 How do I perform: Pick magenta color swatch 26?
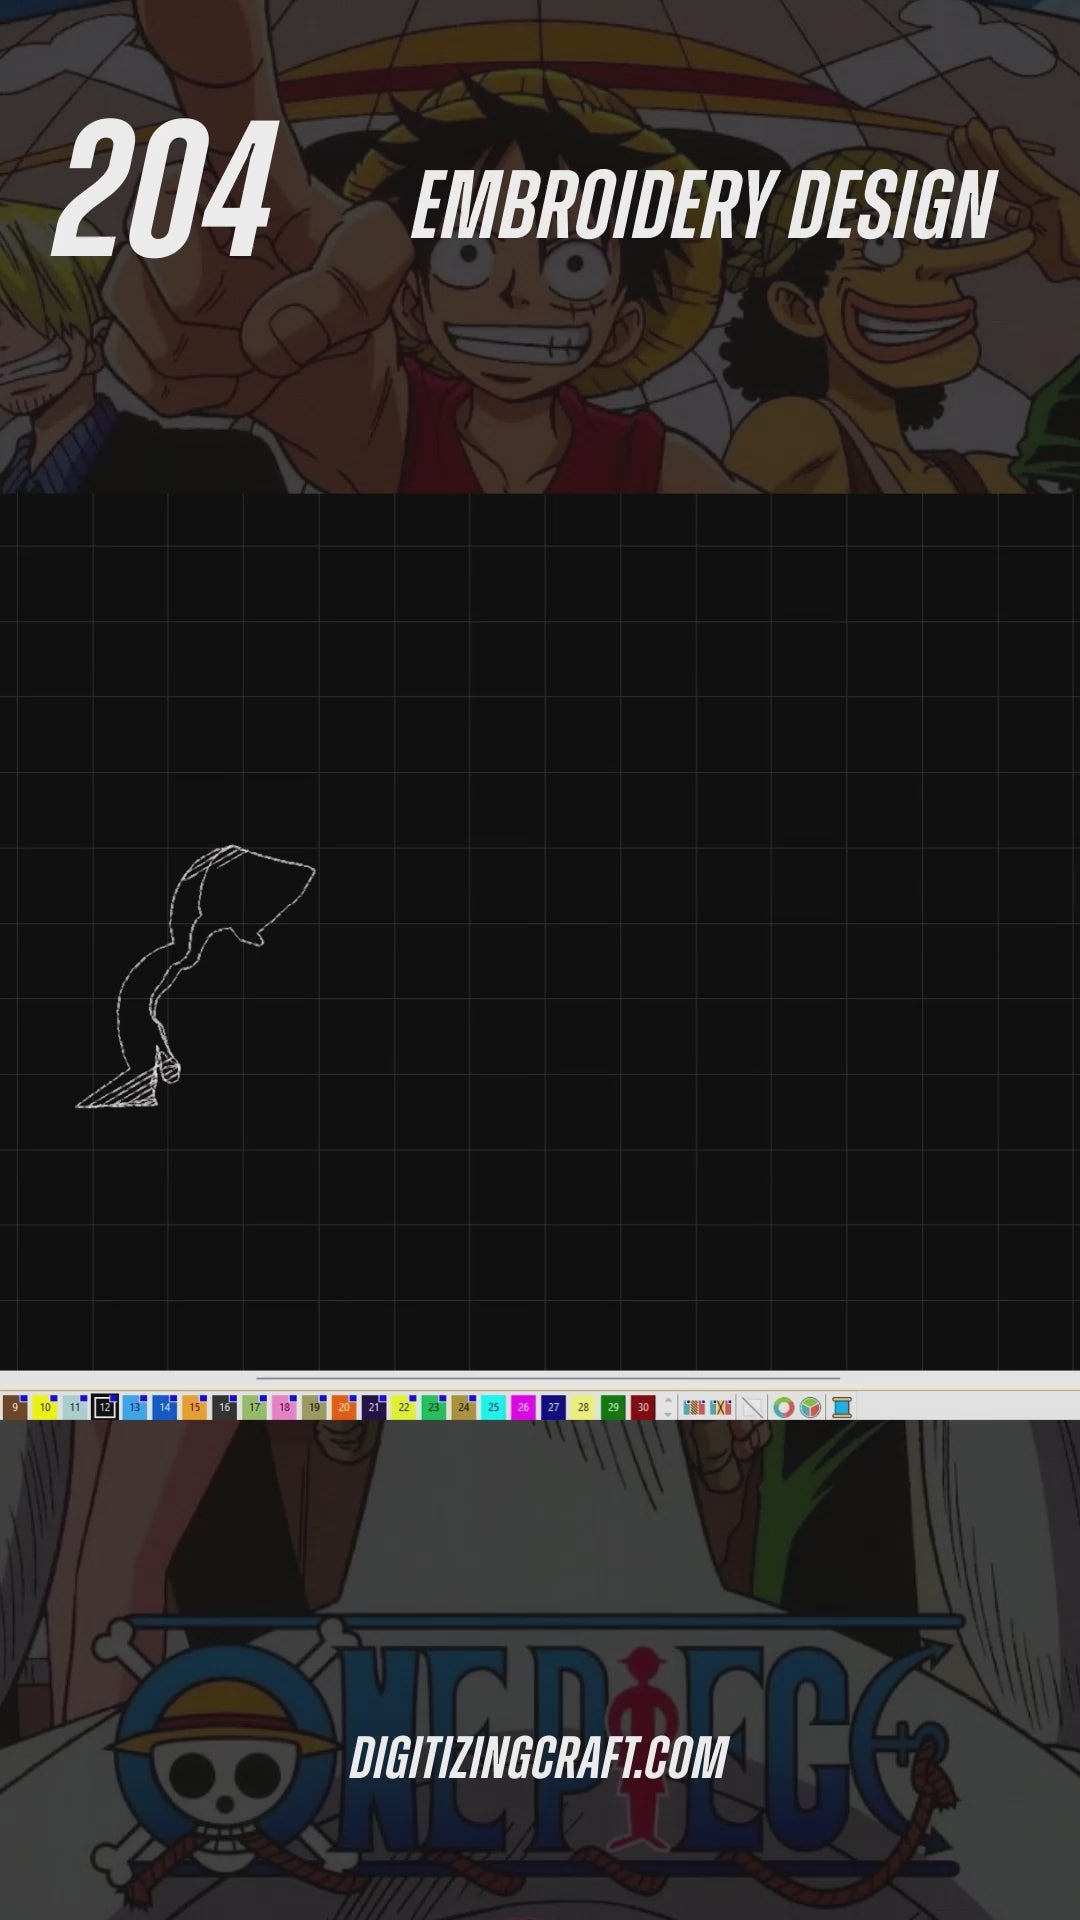click(523, 1408)
